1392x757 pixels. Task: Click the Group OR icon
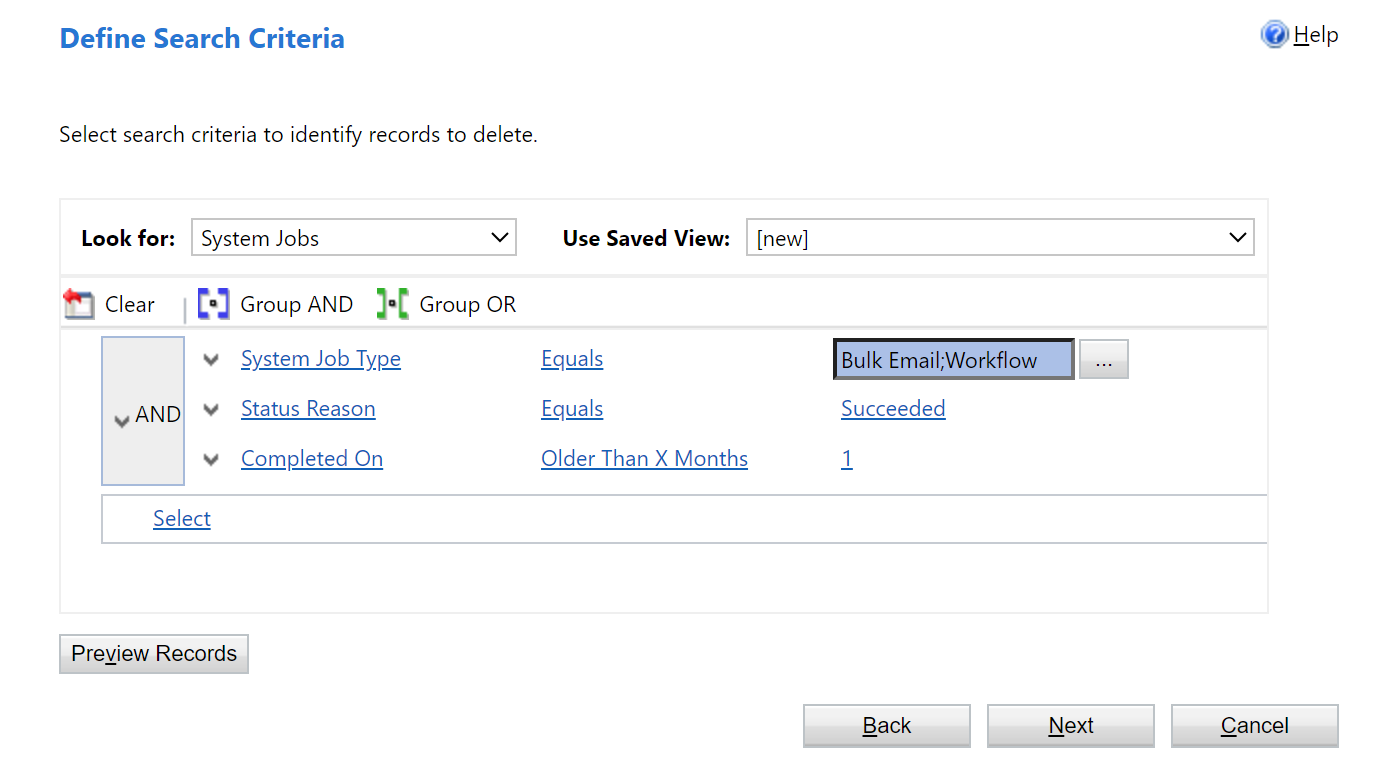pyautogui.click(x=392, y=304)
